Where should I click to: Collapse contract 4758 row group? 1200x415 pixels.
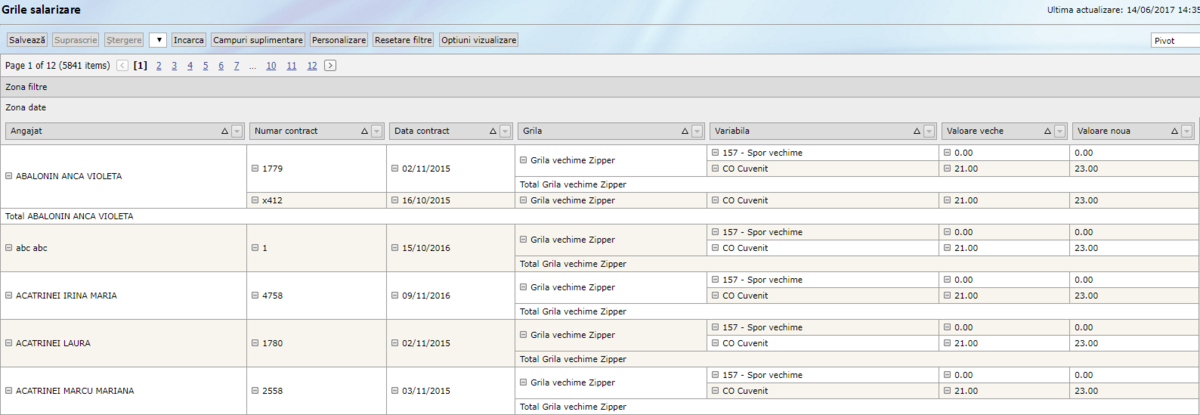coord(256,296)
